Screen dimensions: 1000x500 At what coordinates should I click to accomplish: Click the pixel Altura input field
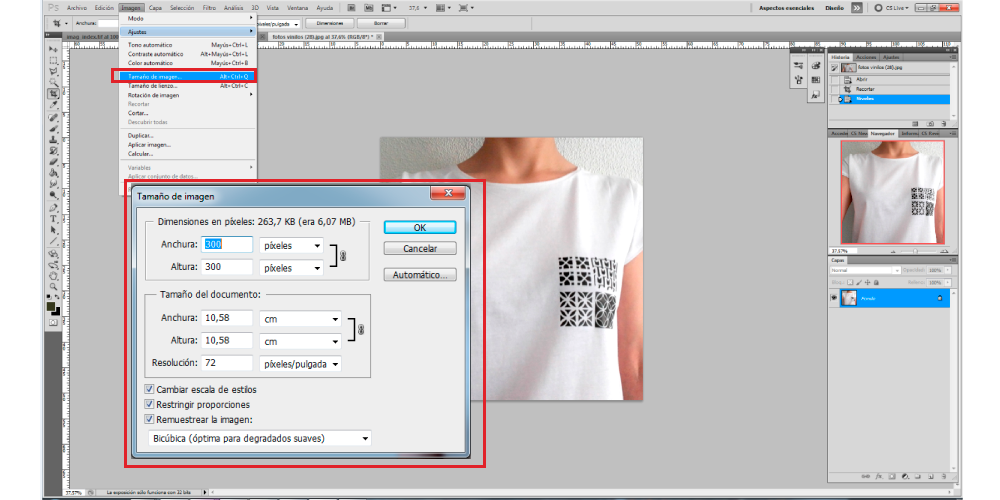tap(228, 268)
